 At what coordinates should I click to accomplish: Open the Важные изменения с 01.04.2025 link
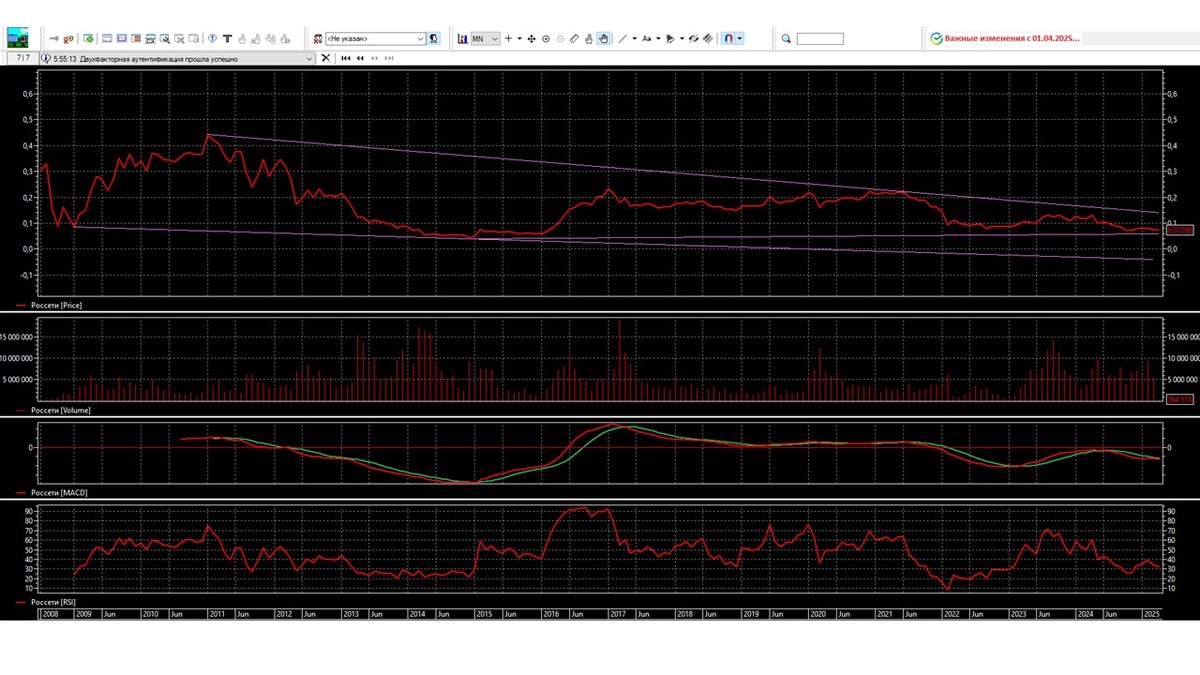click(1012, 38)
